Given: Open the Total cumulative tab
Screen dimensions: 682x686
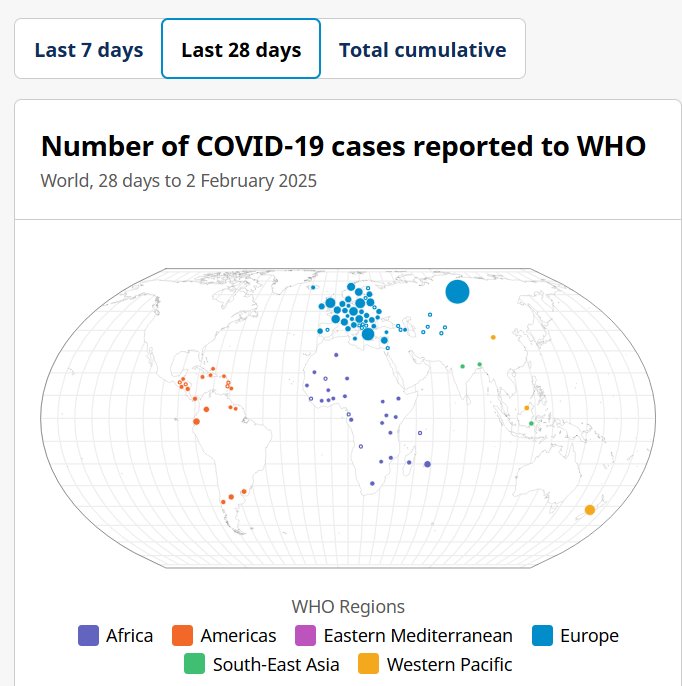Looking at the screenshot, I should coord(422,50).
